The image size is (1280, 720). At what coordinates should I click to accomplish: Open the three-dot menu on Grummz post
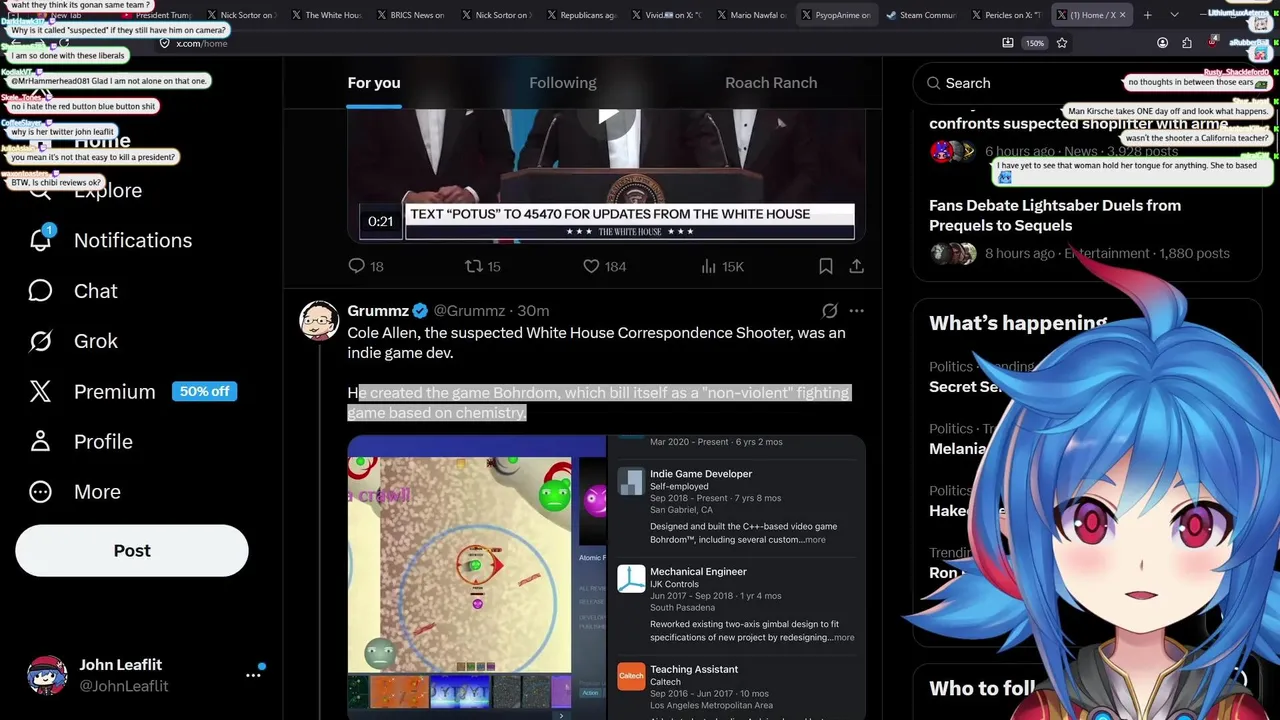tap(857, 311)
